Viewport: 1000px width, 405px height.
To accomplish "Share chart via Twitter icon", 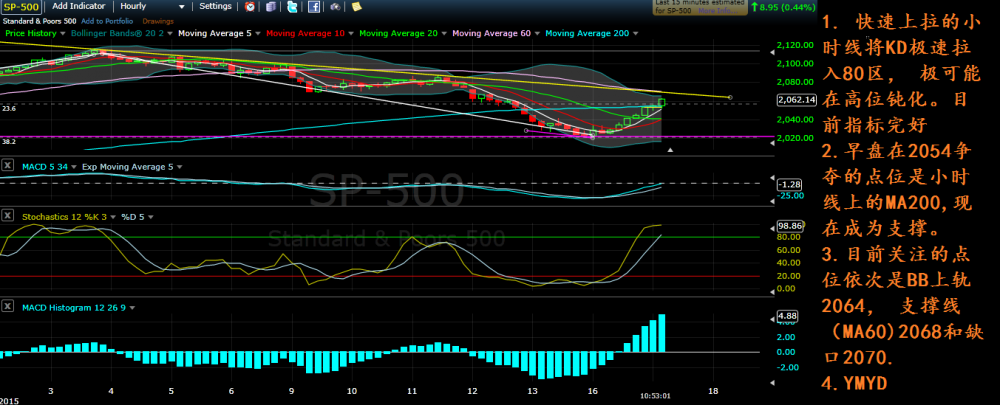I will coord(292,7).
